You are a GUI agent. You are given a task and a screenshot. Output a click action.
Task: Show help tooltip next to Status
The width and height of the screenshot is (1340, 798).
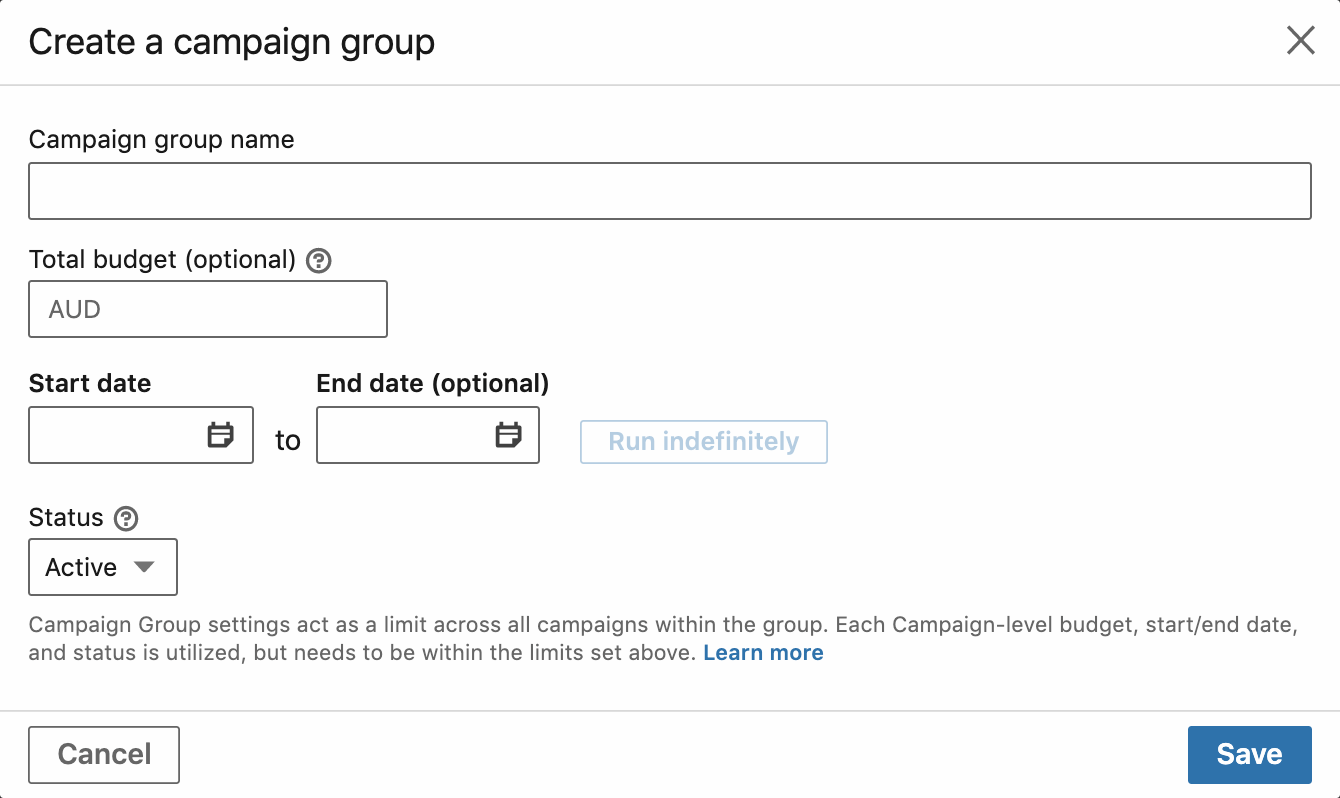tap(125, 519)
